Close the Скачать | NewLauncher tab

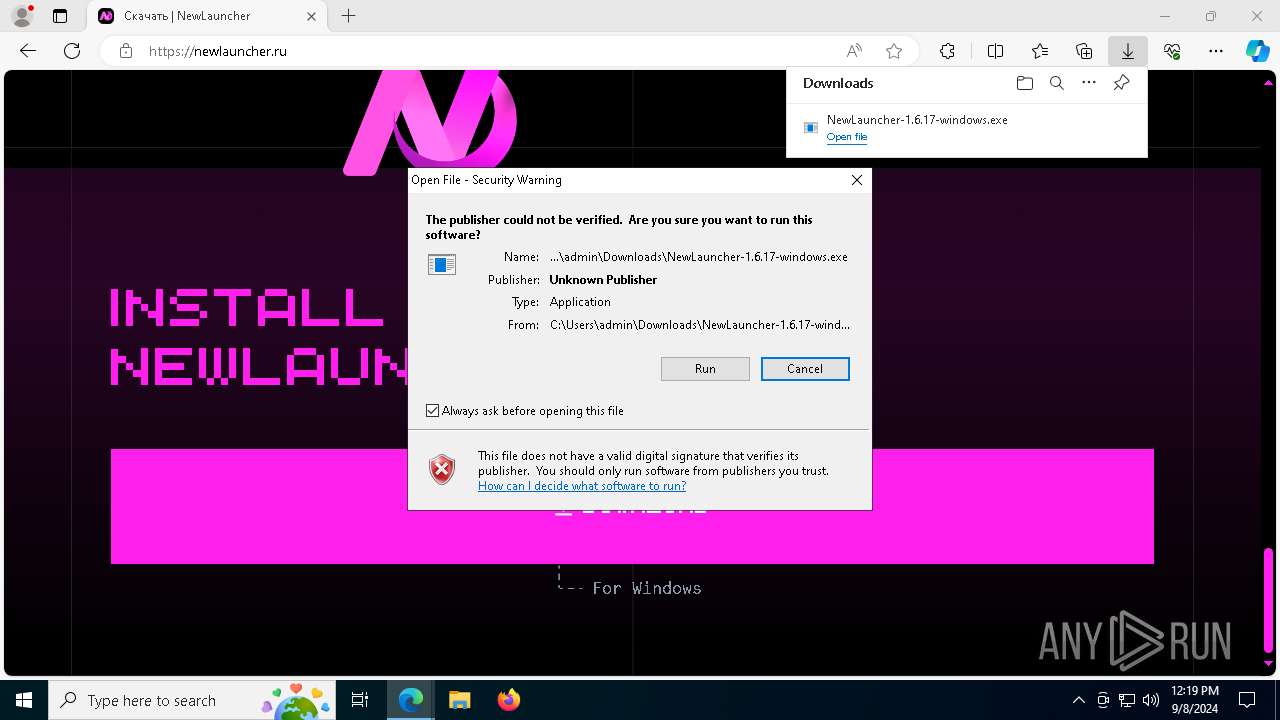tap(312, 16)
